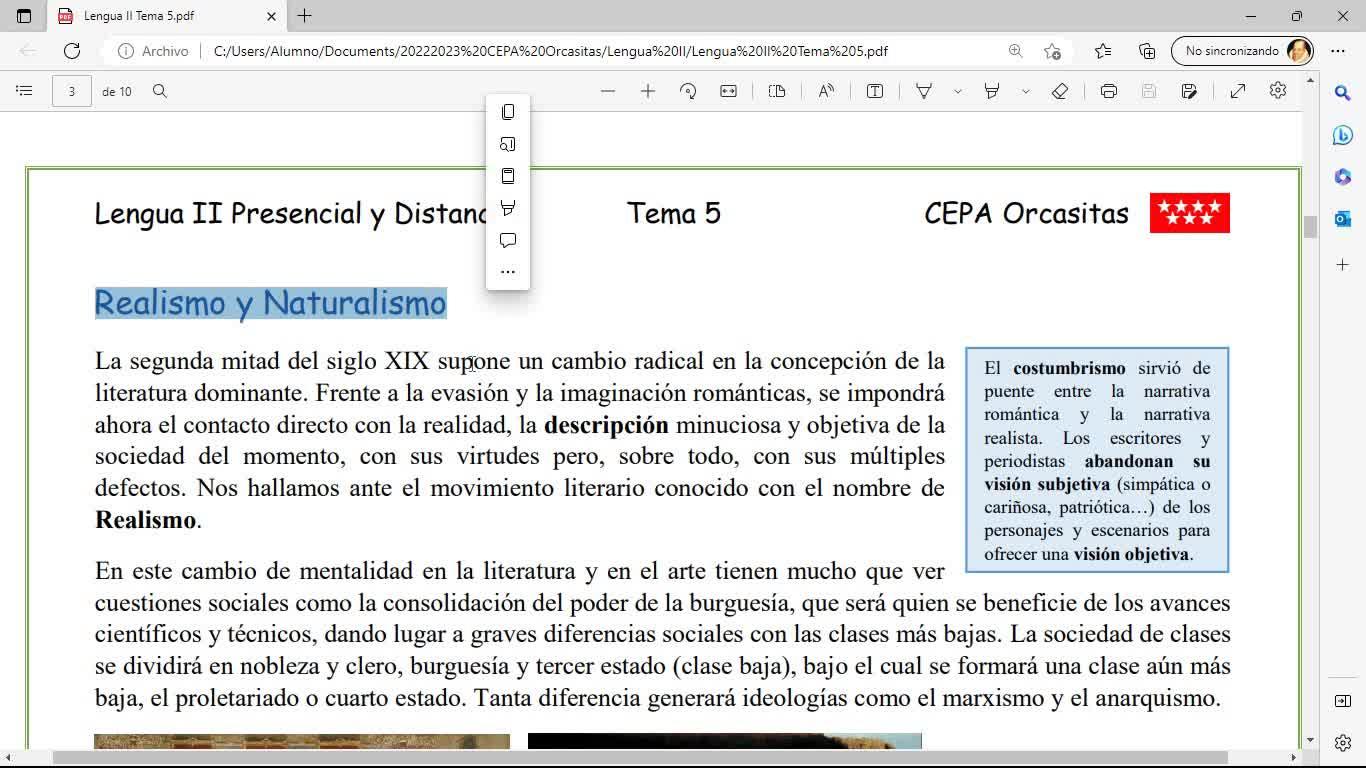Copy selected text from the floating menu

(508, 112)
